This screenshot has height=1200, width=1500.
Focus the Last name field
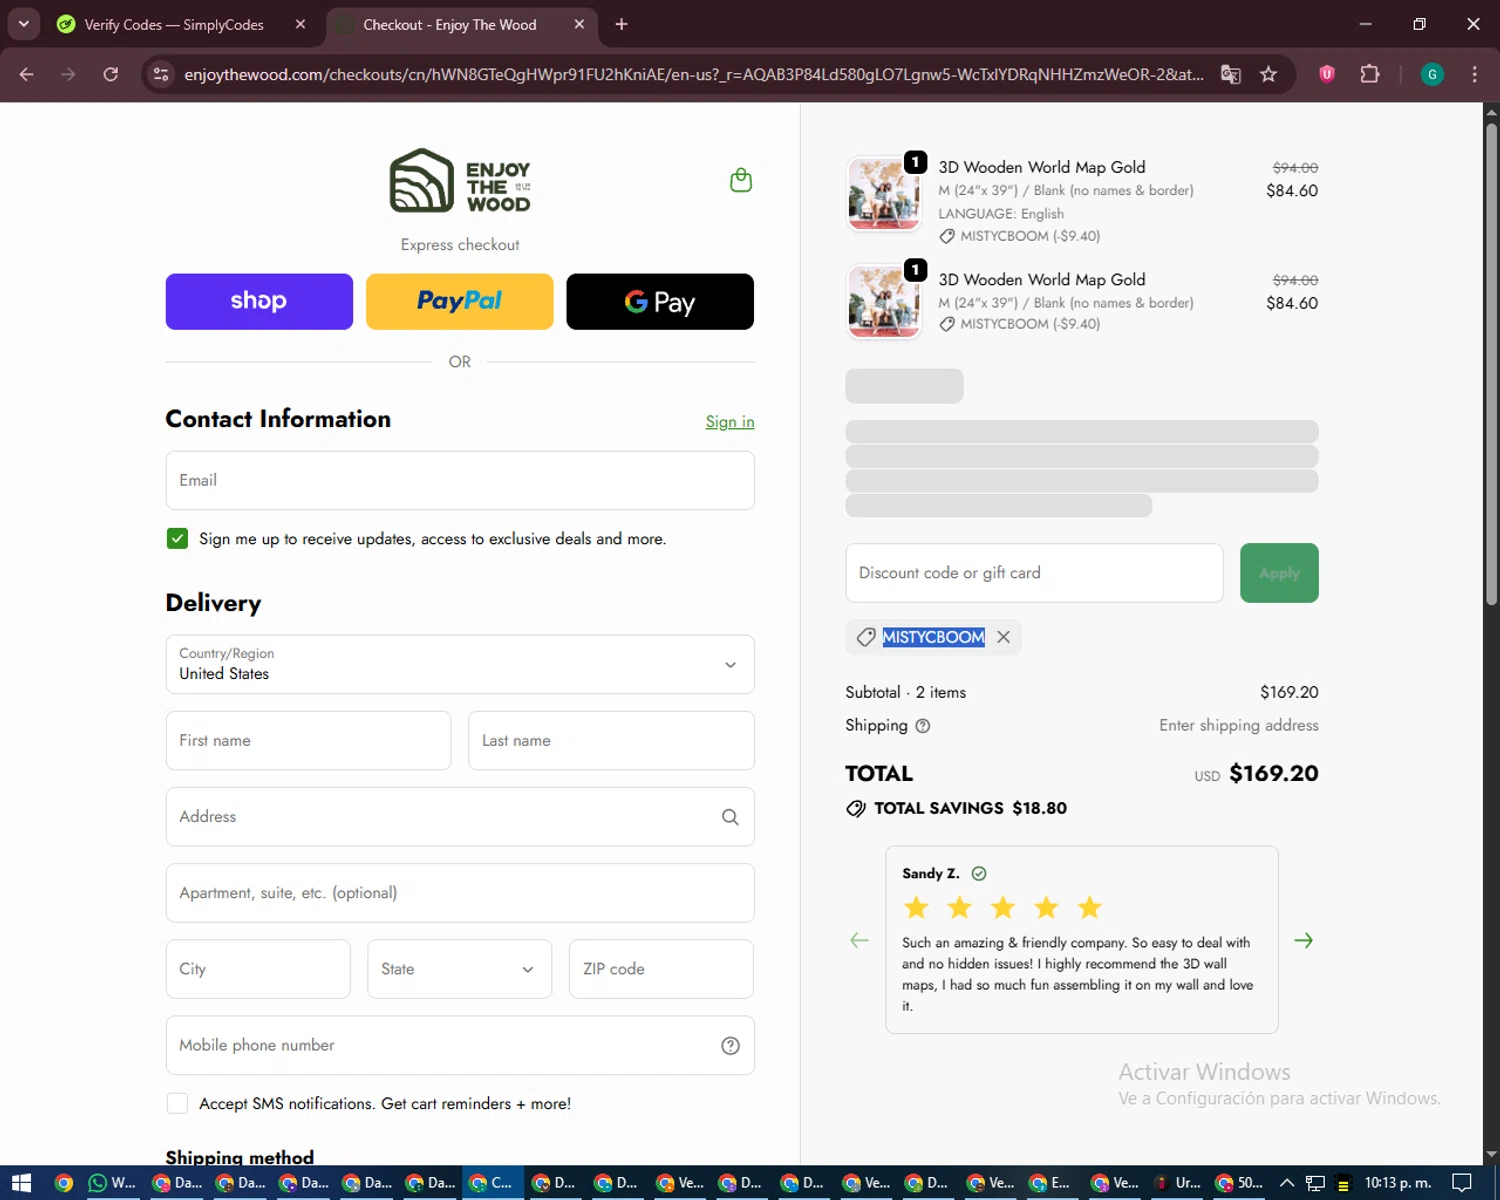(x=611, y=741)
